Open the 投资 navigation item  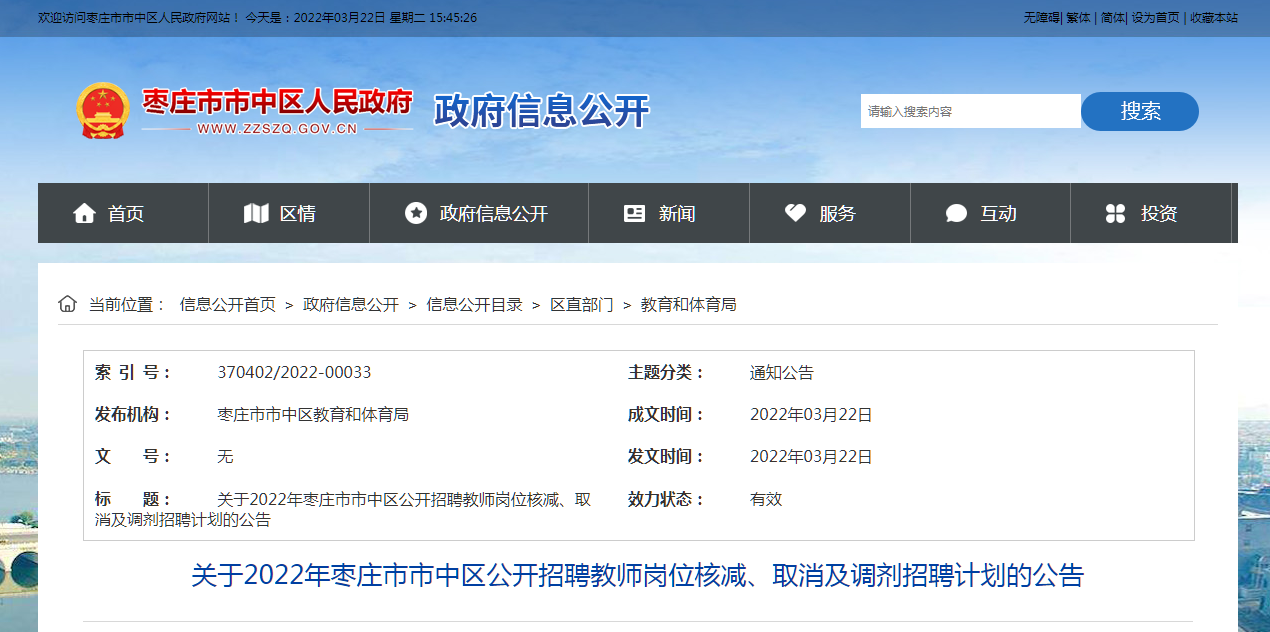[x=1151, y=213]
